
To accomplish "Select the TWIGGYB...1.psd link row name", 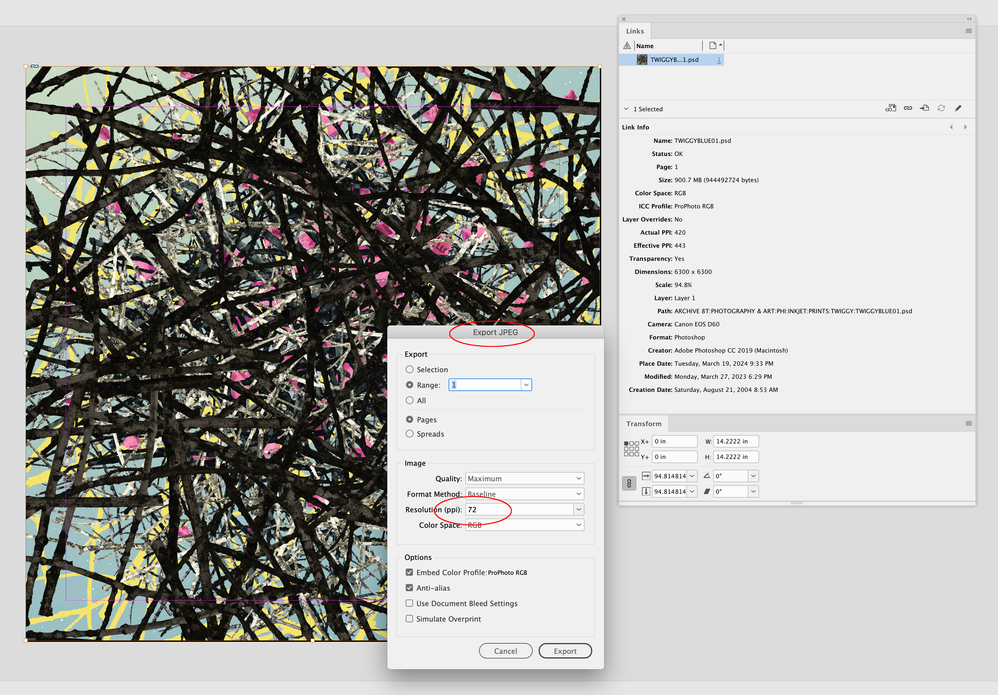I will [674, 60].
